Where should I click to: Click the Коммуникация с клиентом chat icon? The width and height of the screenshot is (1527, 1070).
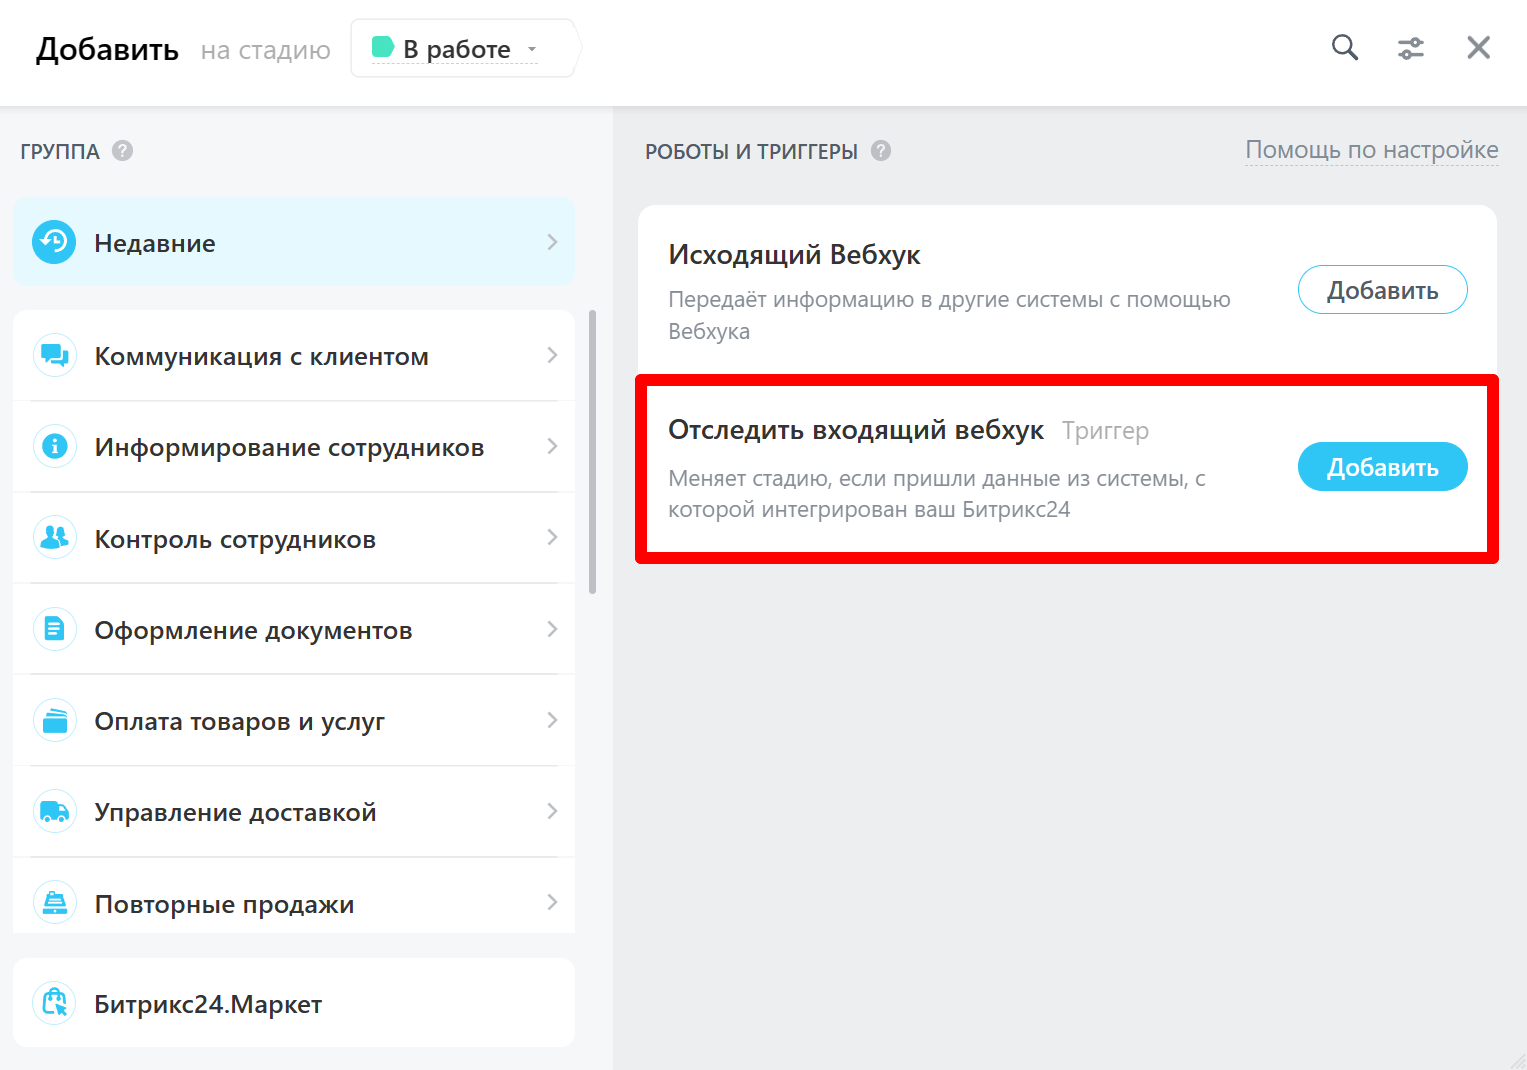click(54, 356)
